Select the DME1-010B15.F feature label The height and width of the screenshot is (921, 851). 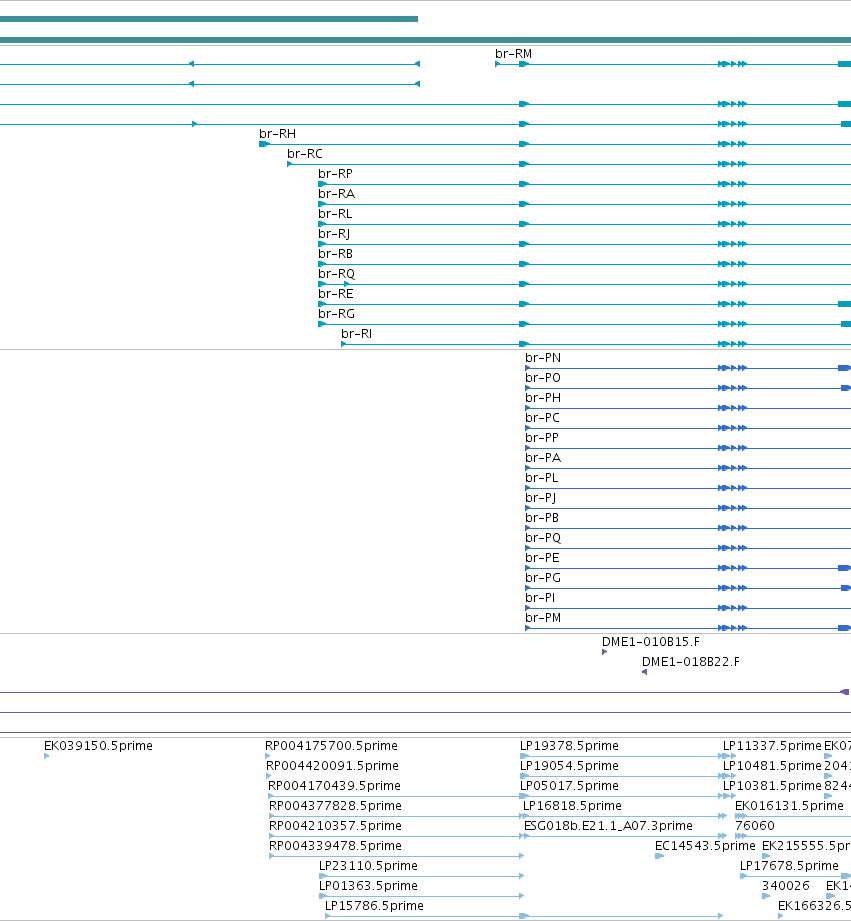(x=651, y=641)
